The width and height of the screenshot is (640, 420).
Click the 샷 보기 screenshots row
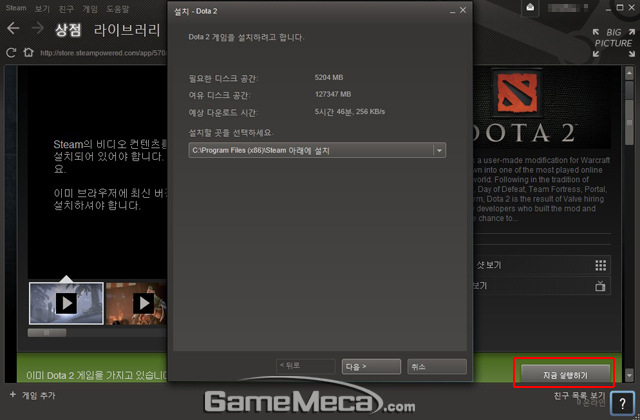click(x=542, y=265)
